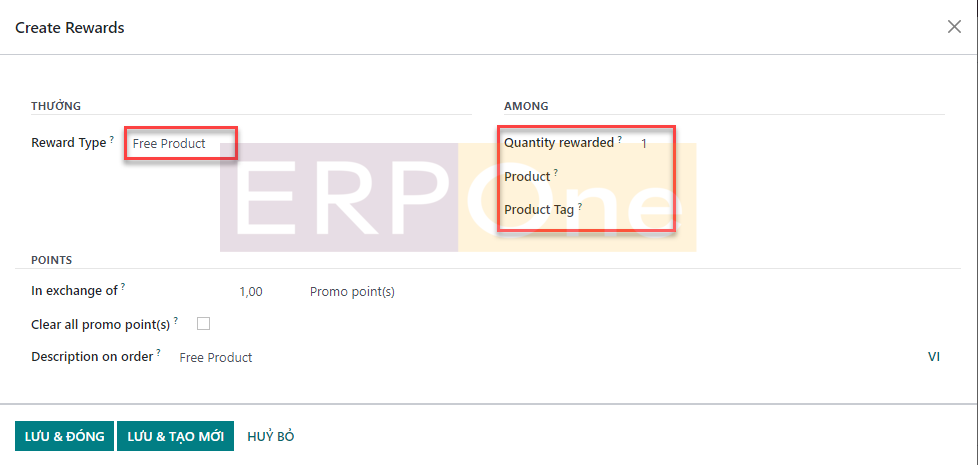Edit the Description on order field
The height and width of the screenshot is (465, 978).
(x=540, y=357)
